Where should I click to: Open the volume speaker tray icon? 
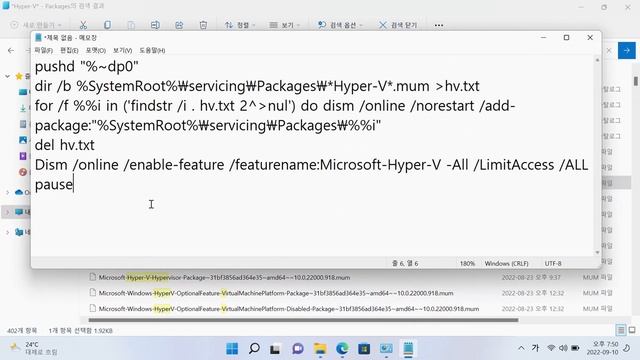563,348
